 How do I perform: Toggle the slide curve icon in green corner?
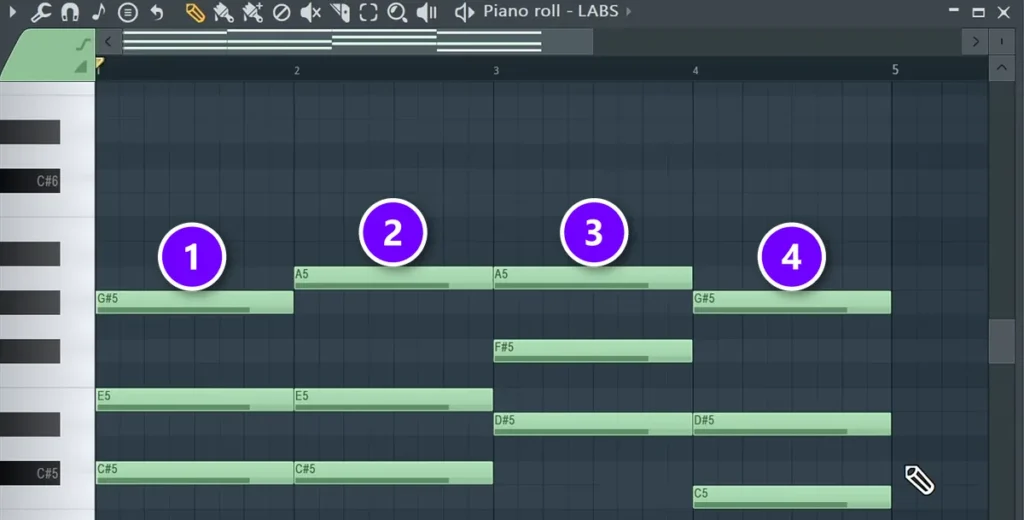click(82, 44)
